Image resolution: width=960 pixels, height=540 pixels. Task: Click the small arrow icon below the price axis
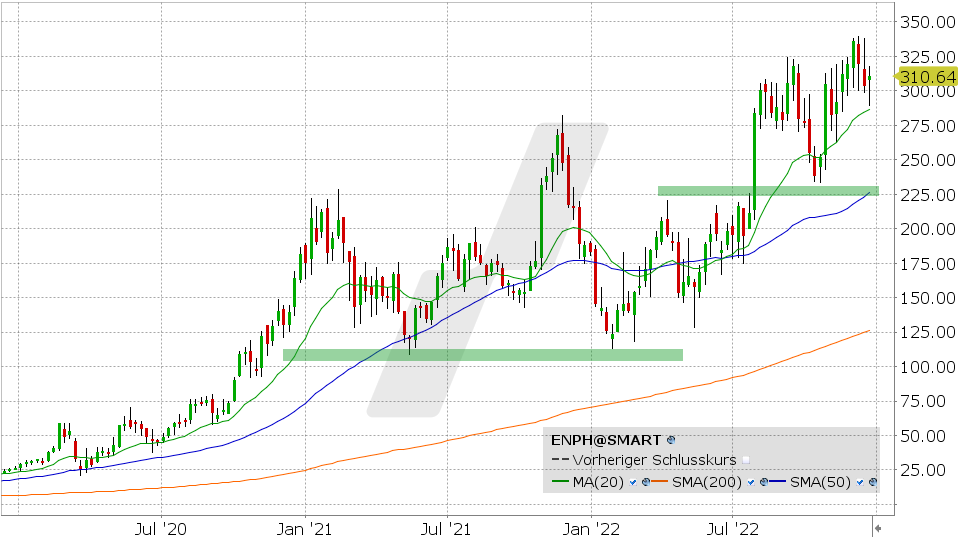(x=878, y=526)
